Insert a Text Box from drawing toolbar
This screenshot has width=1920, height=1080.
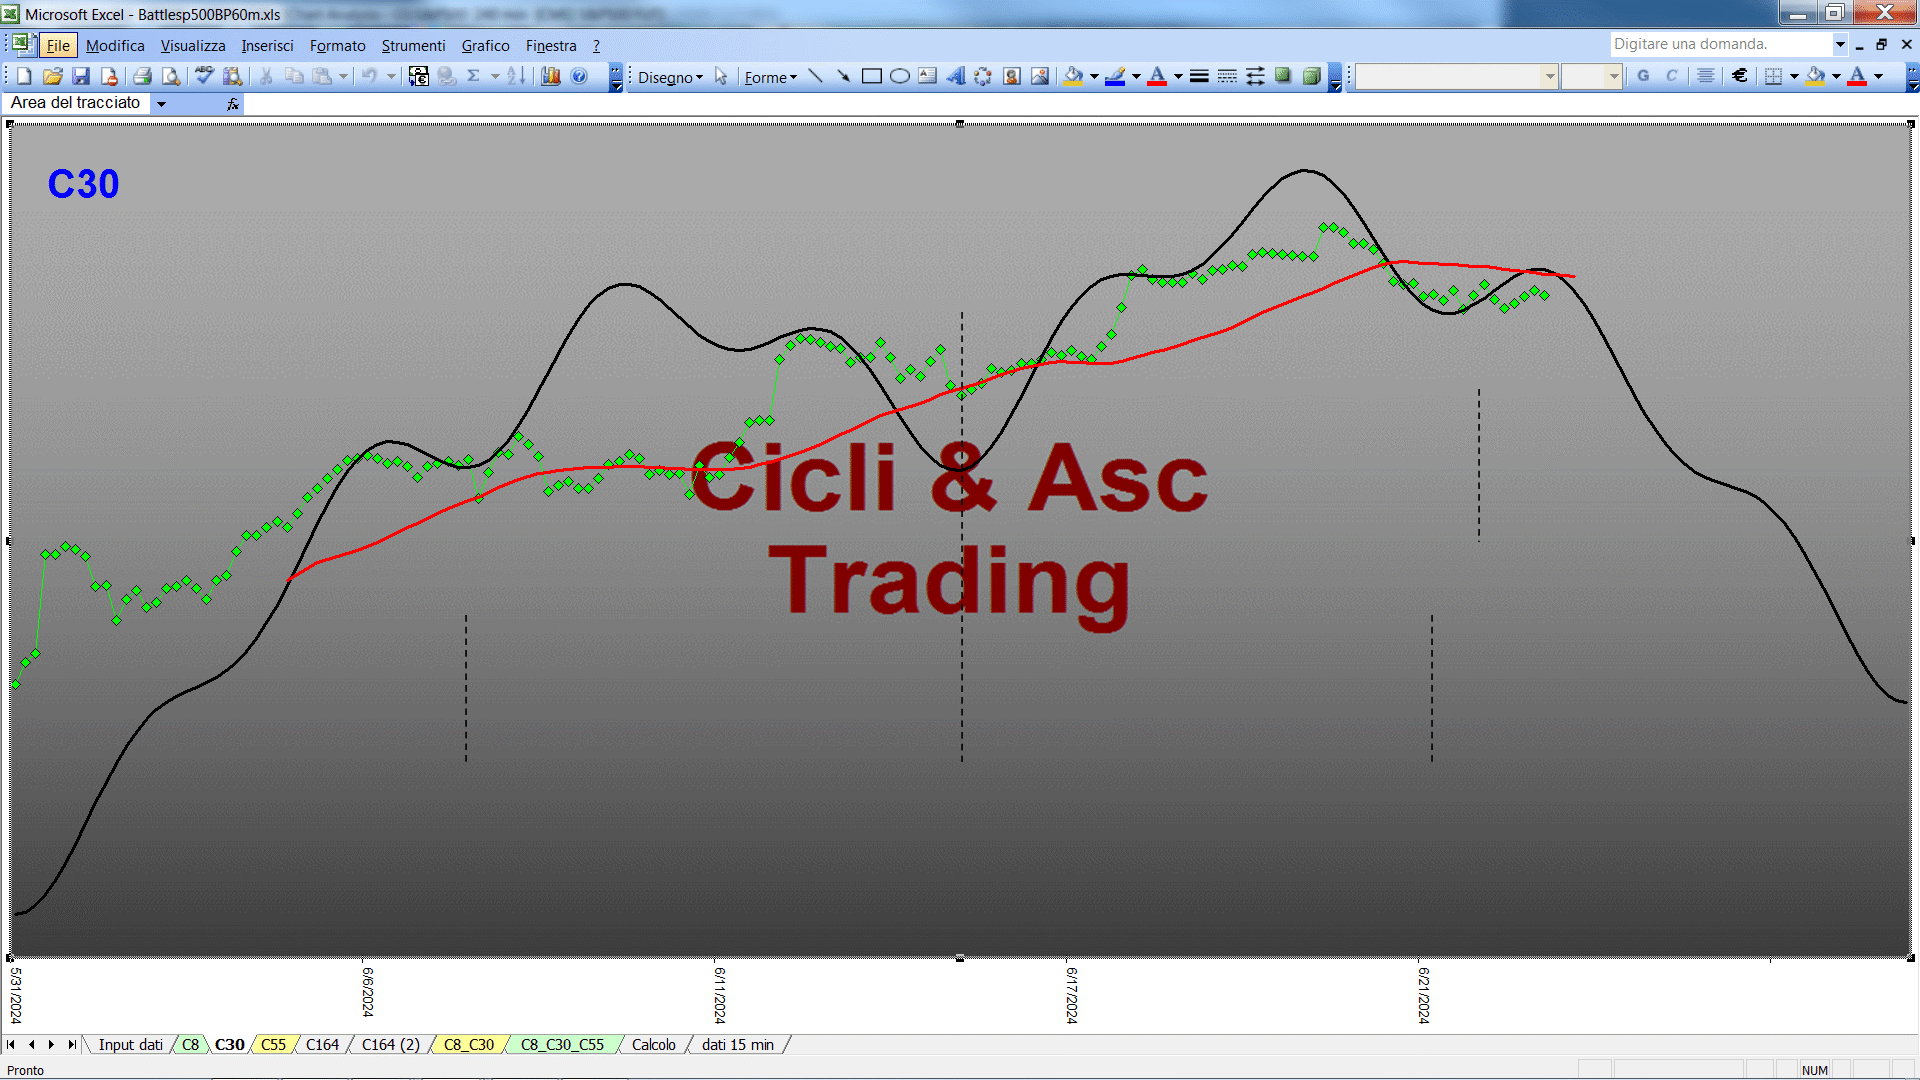point(927,77)
